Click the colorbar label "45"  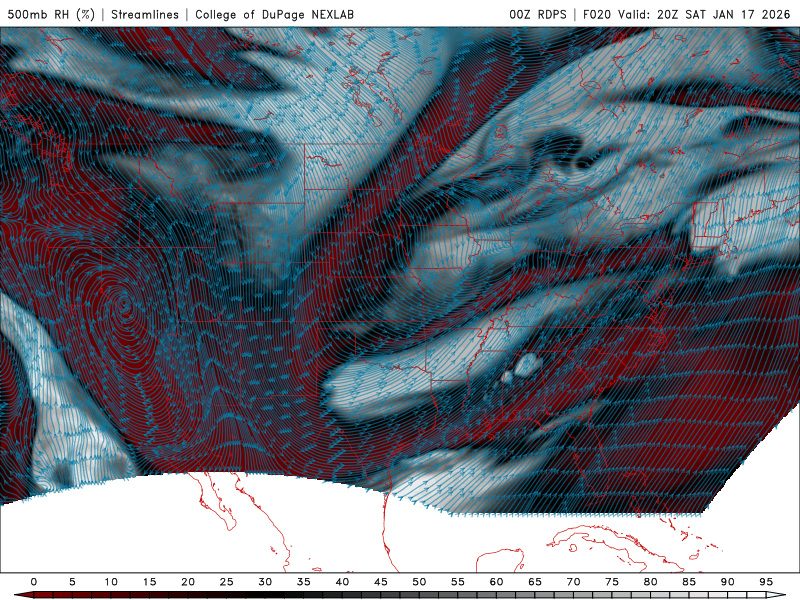[381, 582]
